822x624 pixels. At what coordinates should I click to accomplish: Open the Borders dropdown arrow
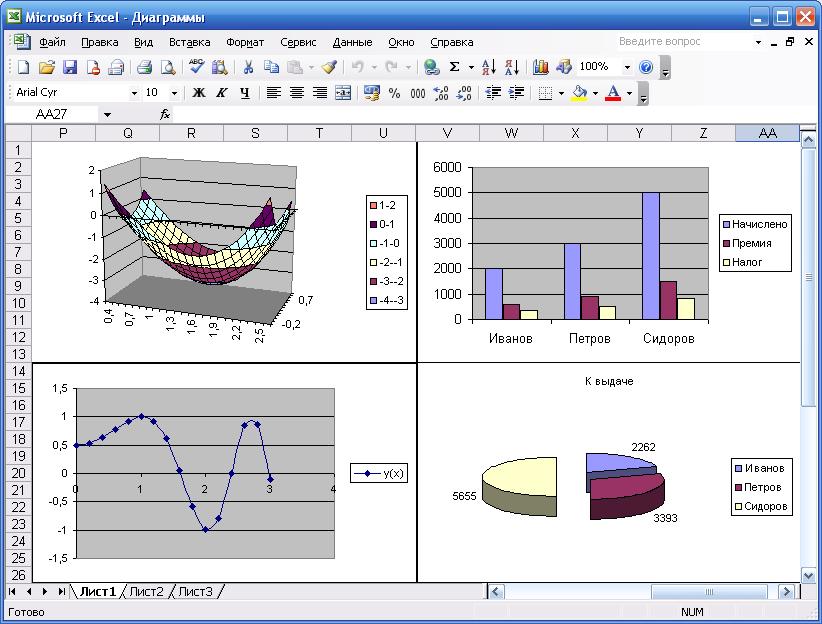(561, 93)
